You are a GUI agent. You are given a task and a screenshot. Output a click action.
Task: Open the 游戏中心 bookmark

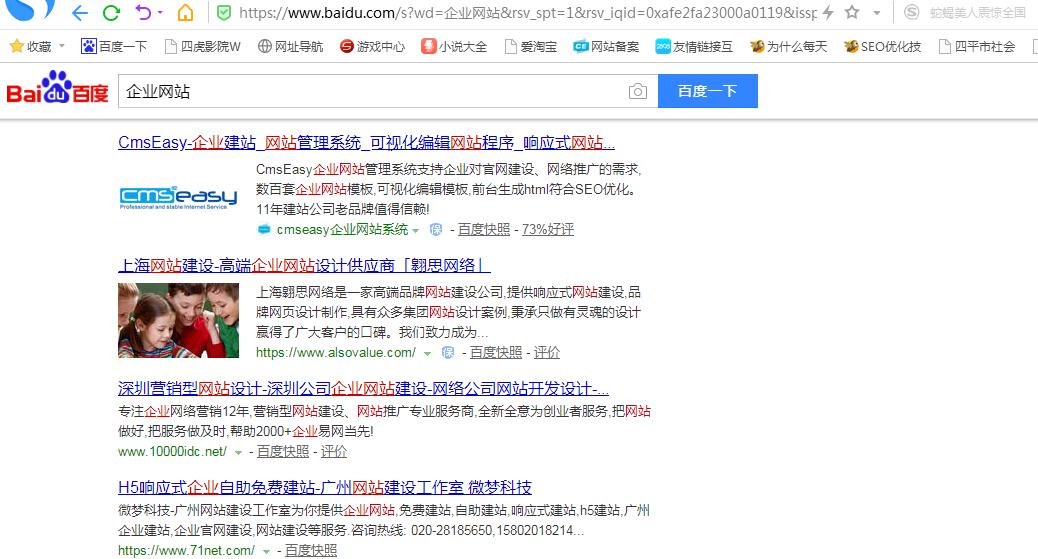(372, 46)
